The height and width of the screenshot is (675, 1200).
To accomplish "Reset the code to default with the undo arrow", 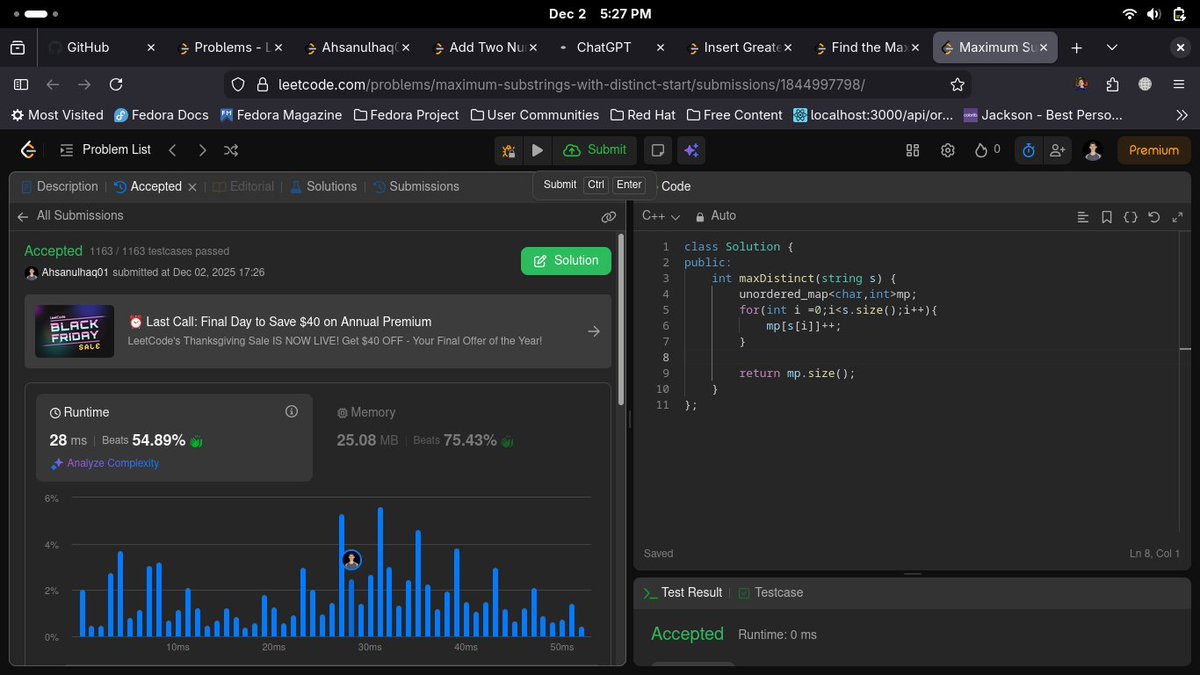I will [1154, 216].
